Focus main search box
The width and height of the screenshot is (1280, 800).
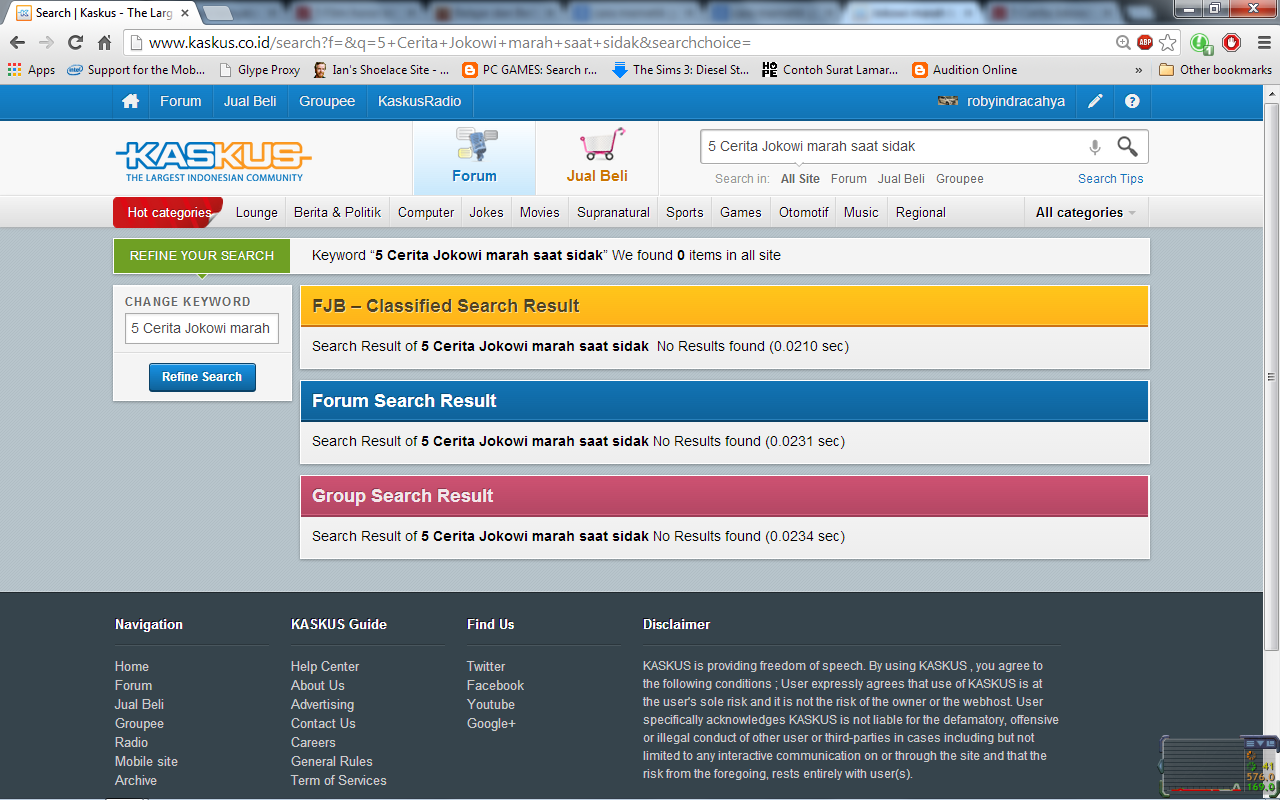[x=894, y=147]
